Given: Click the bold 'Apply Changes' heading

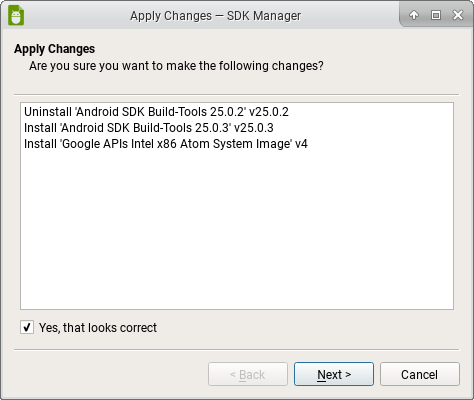Looking at the screenshot, I should [x=54, y=49].
